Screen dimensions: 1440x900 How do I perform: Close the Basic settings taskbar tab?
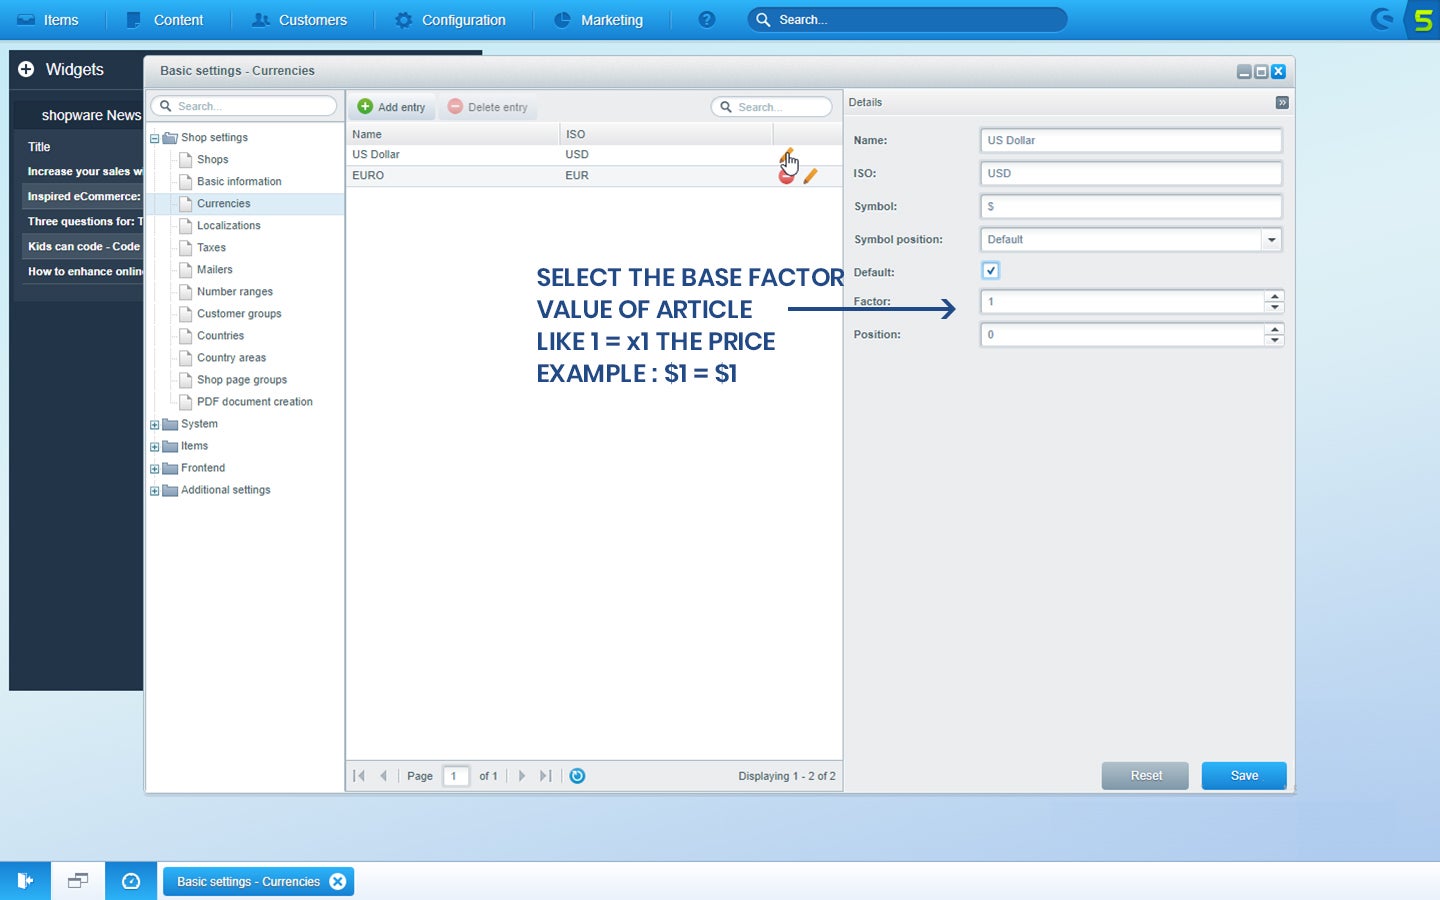pos(338,881)
